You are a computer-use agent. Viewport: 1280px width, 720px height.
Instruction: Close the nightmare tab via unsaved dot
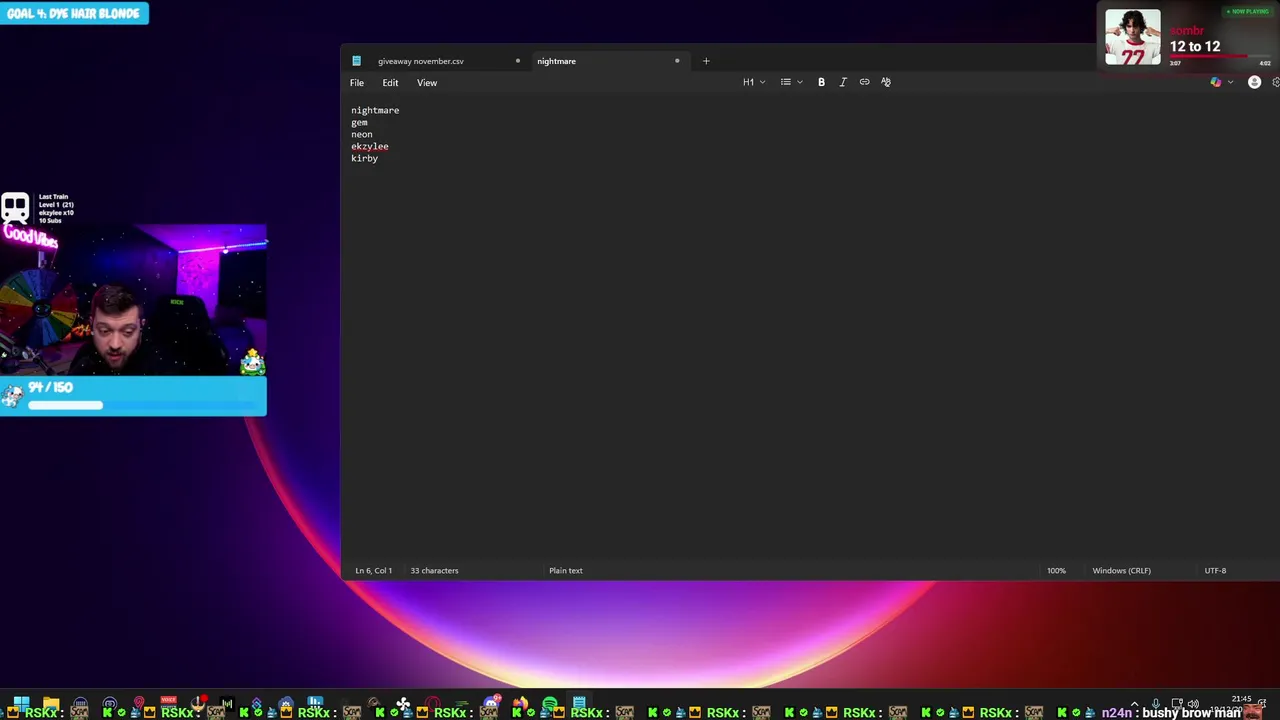tap(677, 61)
